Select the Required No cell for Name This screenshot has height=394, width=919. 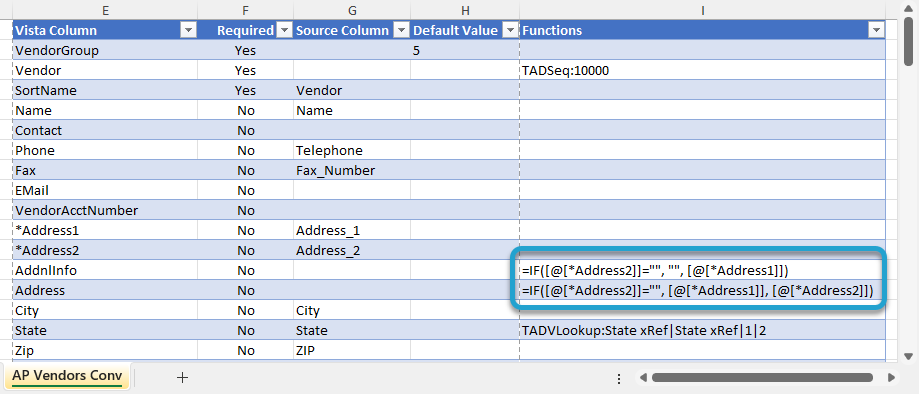click(x=246, y=110)
